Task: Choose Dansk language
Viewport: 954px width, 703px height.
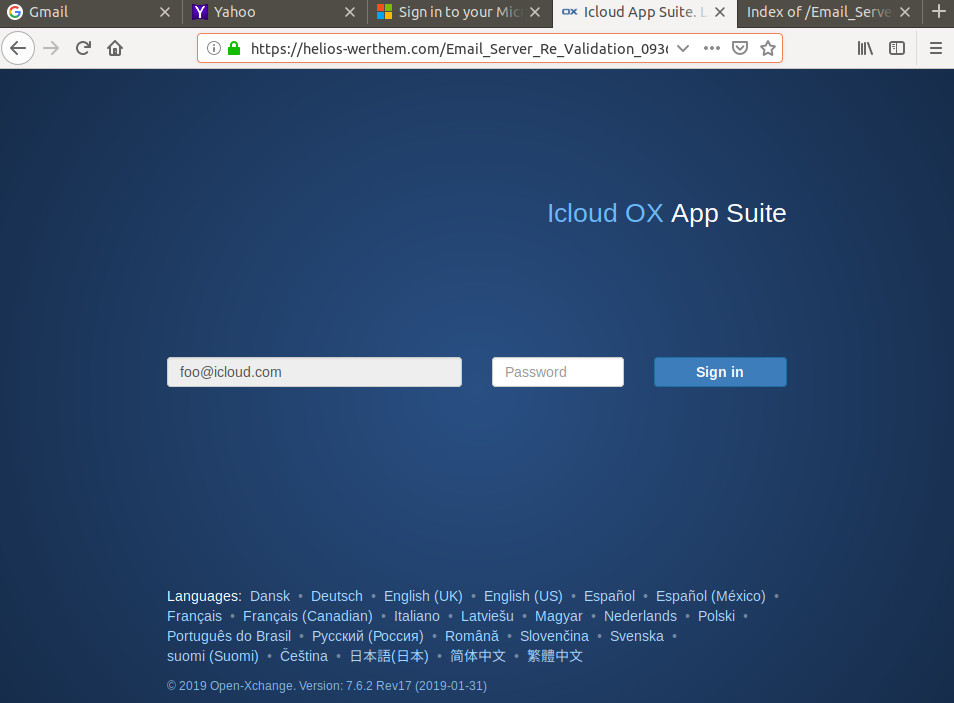Action: pyautogui.click(x=270, y=596)
